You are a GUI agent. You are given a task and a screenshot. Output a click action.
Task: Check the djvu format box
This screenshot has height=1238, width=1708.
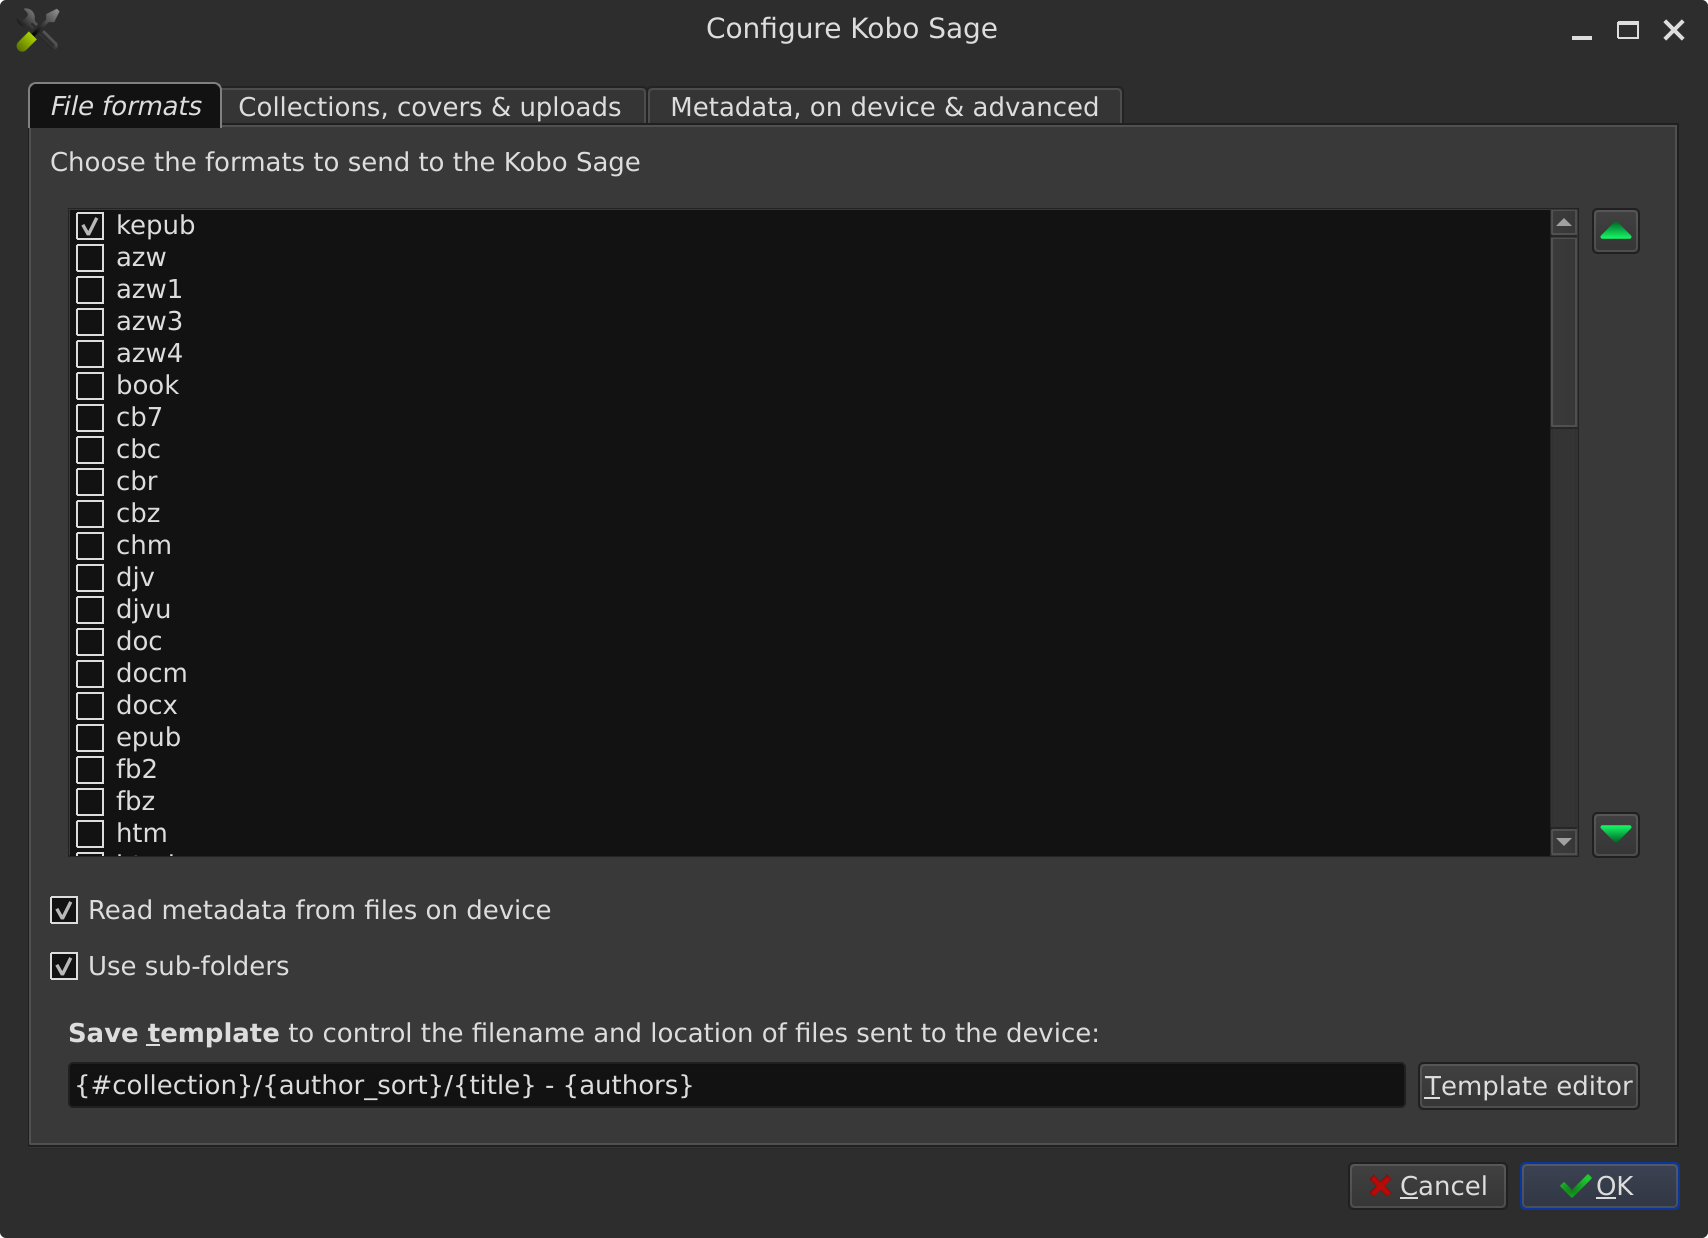click(90, 610)
